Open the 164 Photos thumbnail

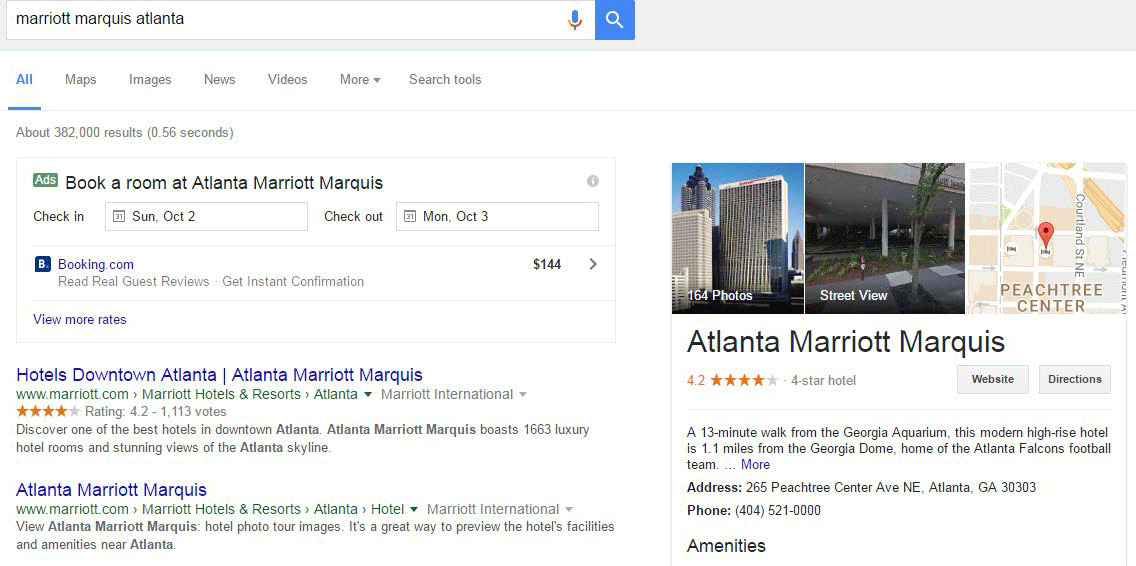[x=738, y=238]
